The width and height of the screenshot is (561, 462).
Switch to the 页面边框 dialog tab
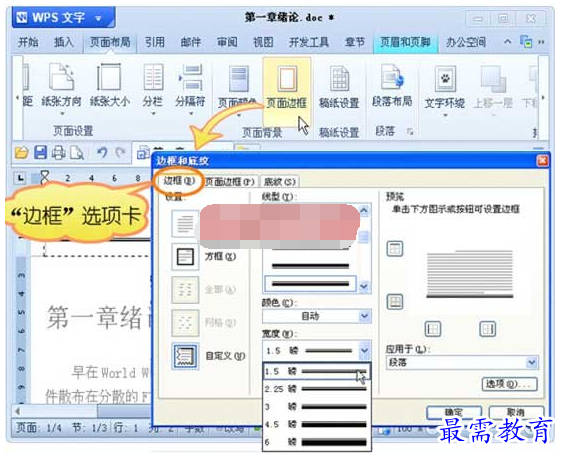pyautogui.click(x=230, y=182)
